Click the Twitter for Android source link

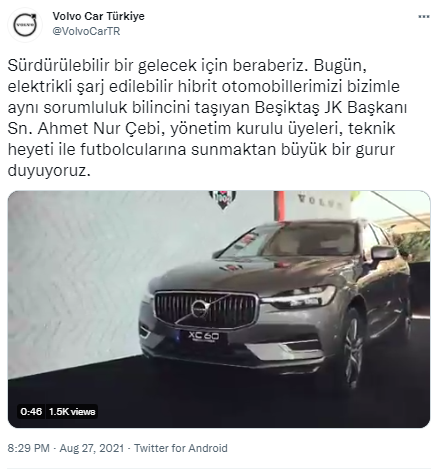tap(181, 448)
